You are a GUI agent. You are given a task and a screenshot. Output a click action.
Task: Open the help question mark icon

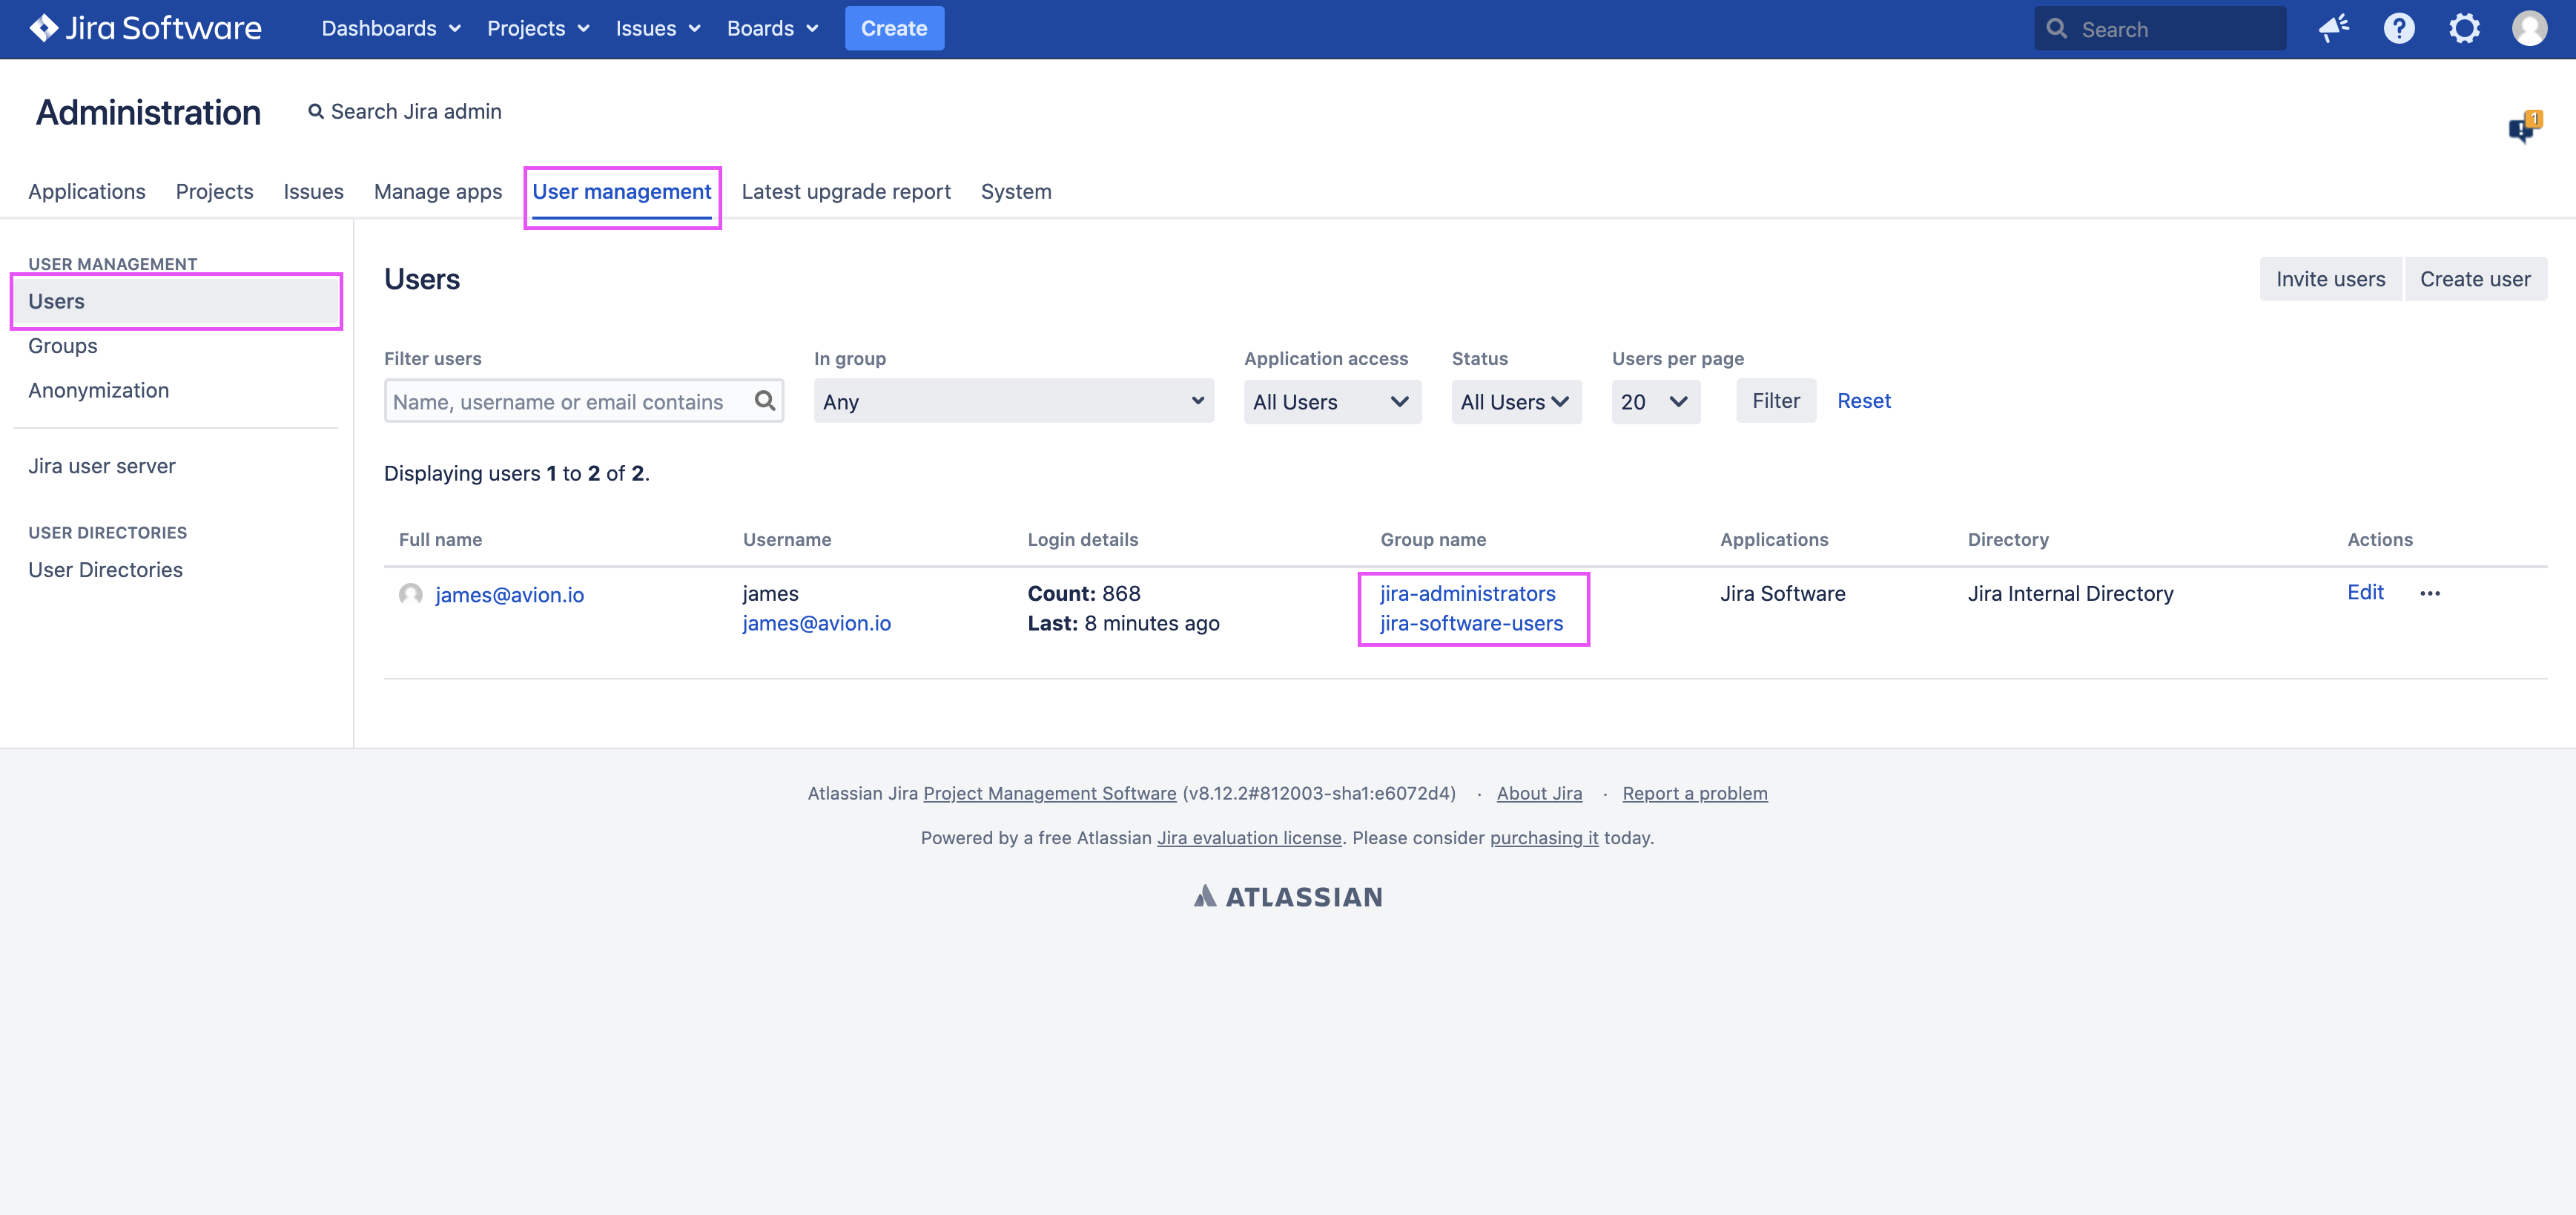[2399, 28]
